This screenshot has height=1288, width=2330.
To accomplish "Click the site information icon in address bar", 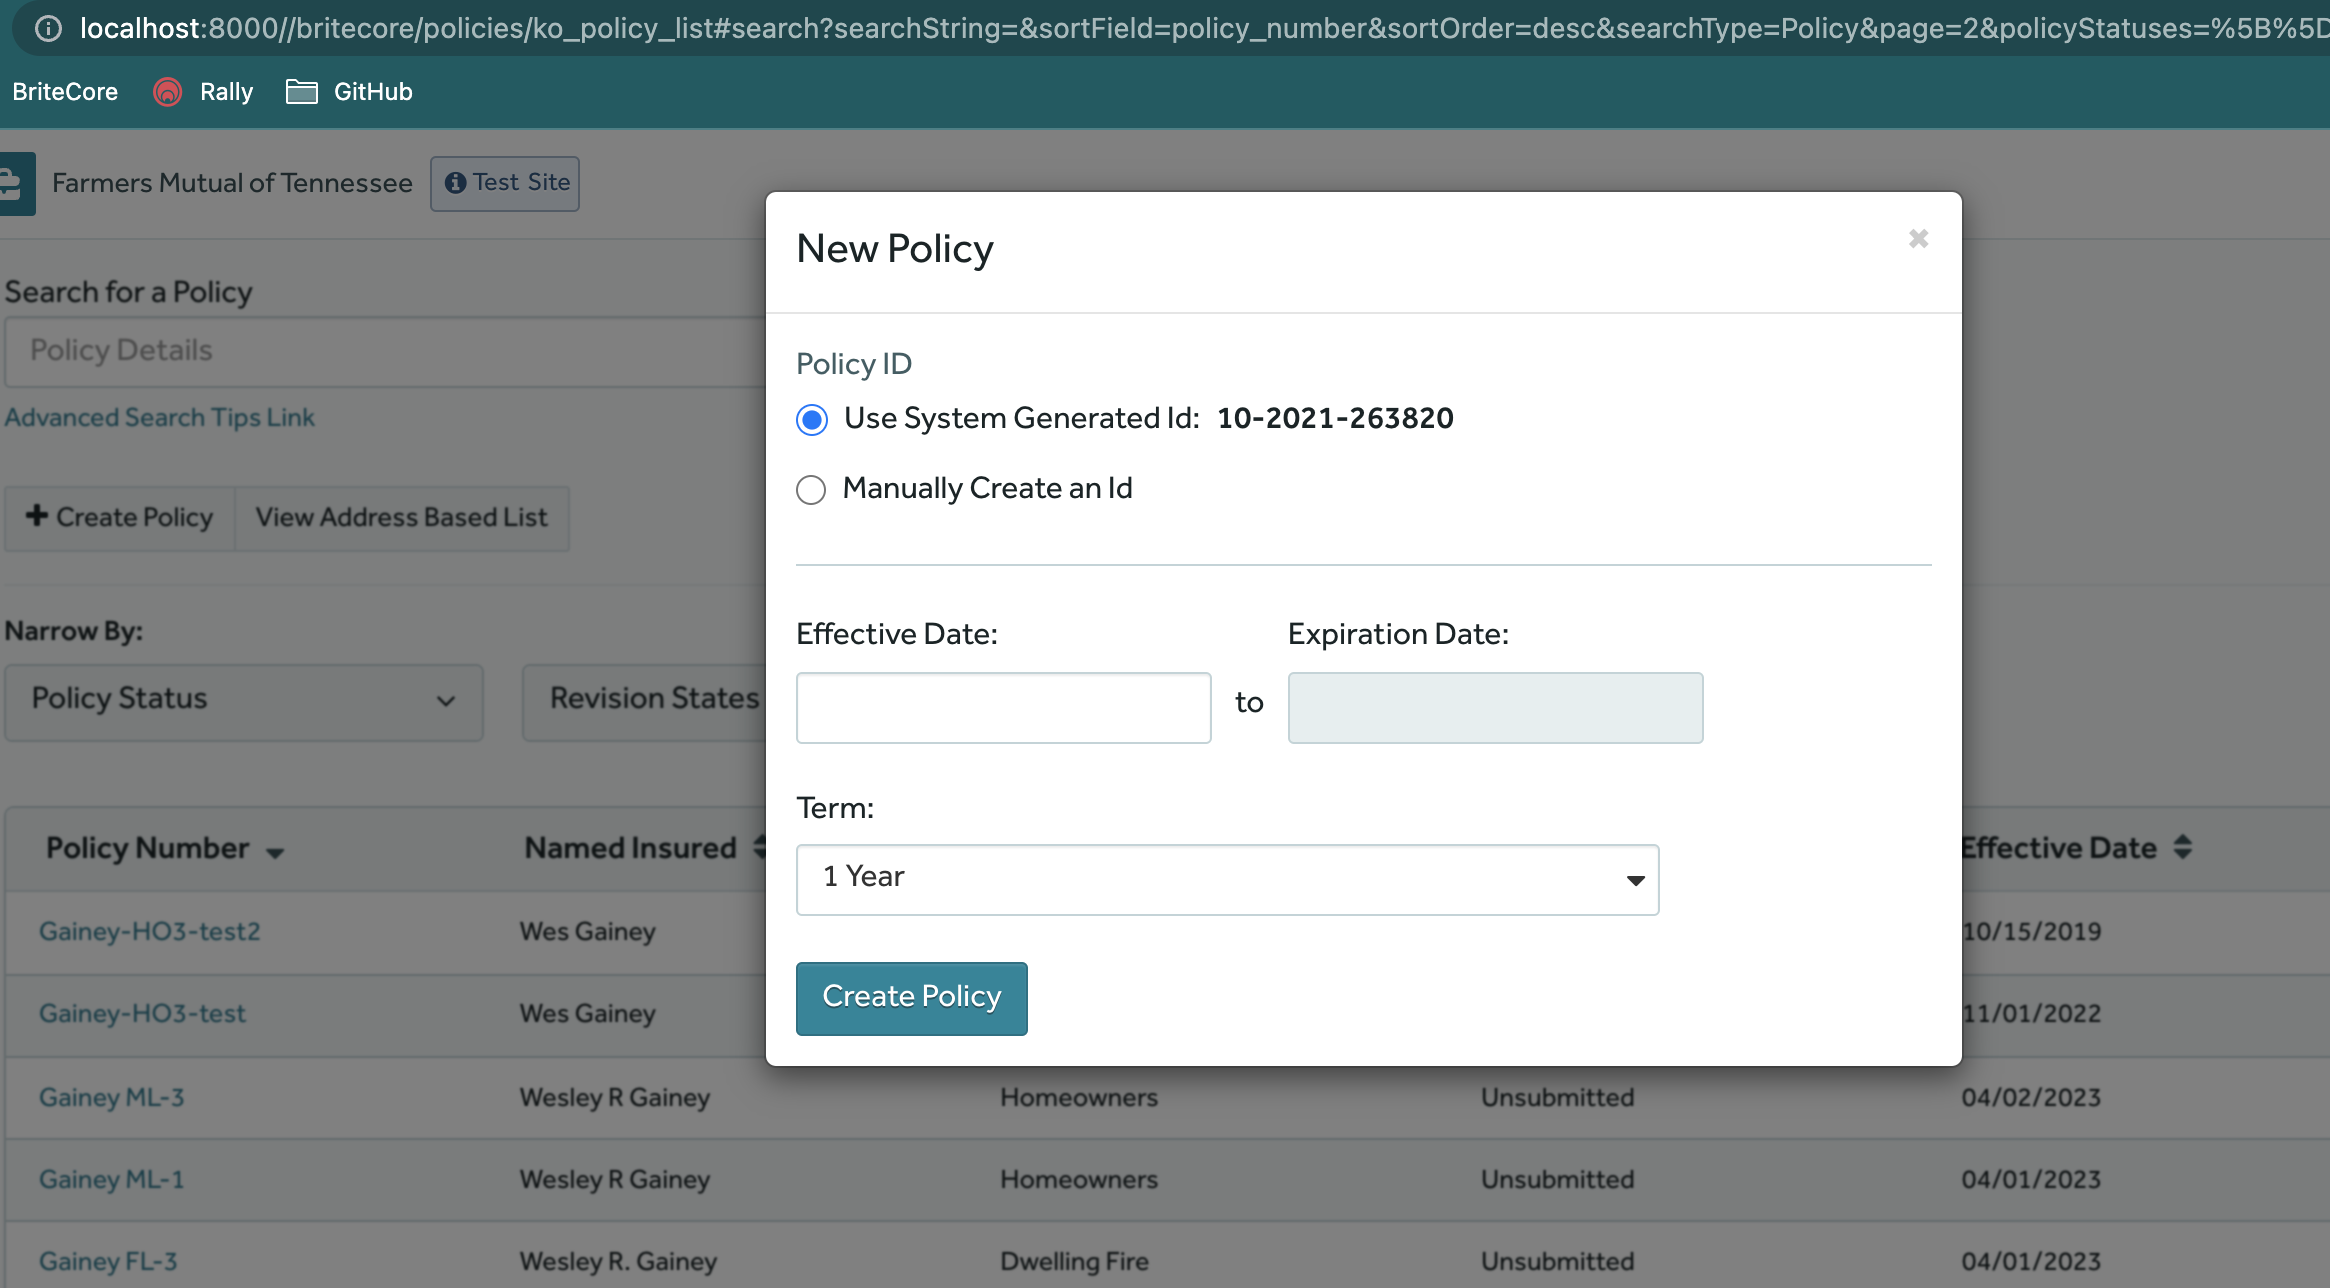I will click(x=48, y=28).
